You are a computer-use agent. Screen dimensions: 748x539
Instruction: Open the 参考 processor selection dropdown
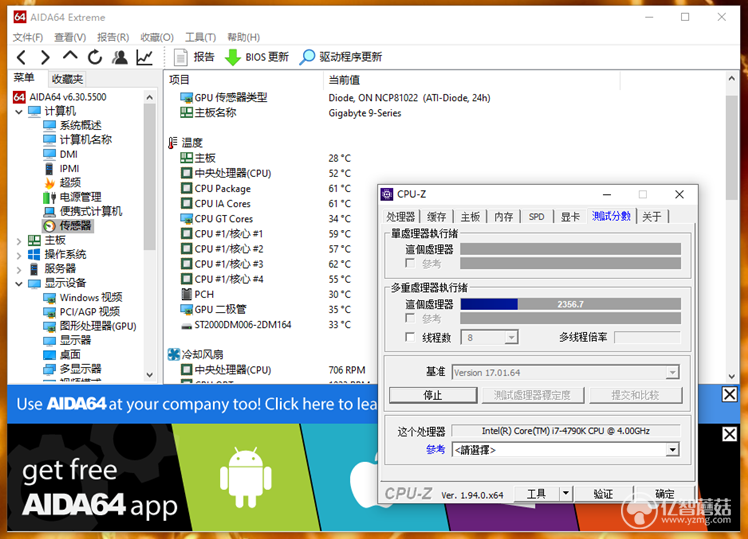click(672, 450)
